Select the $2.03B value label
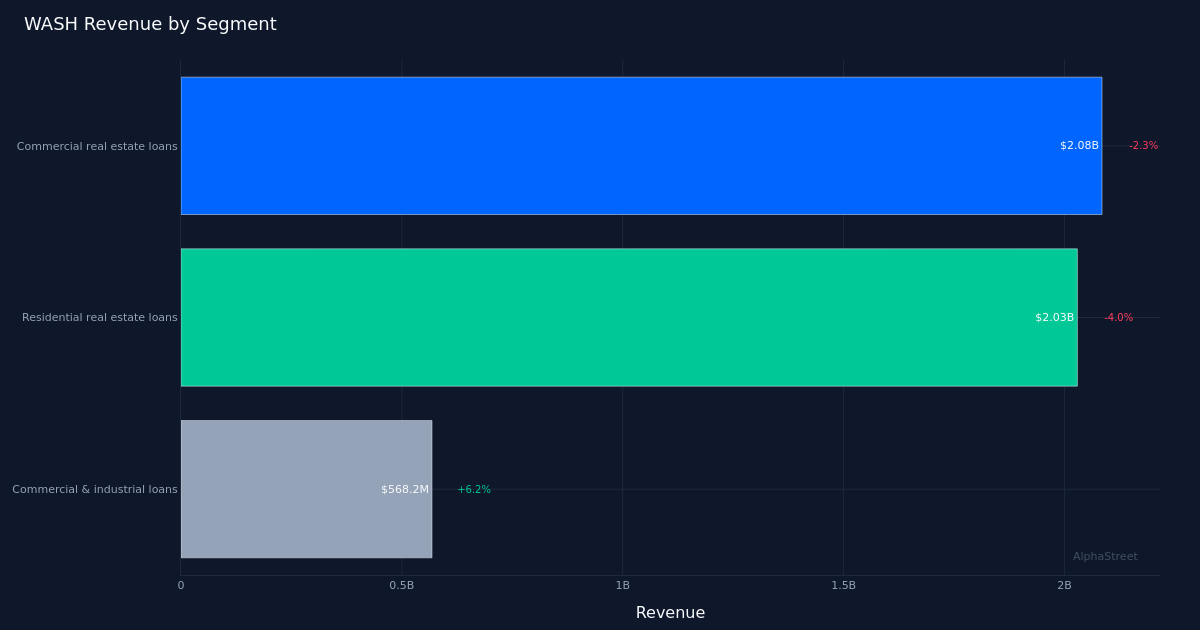The image size is (1200, 630). coord(1054,317)
